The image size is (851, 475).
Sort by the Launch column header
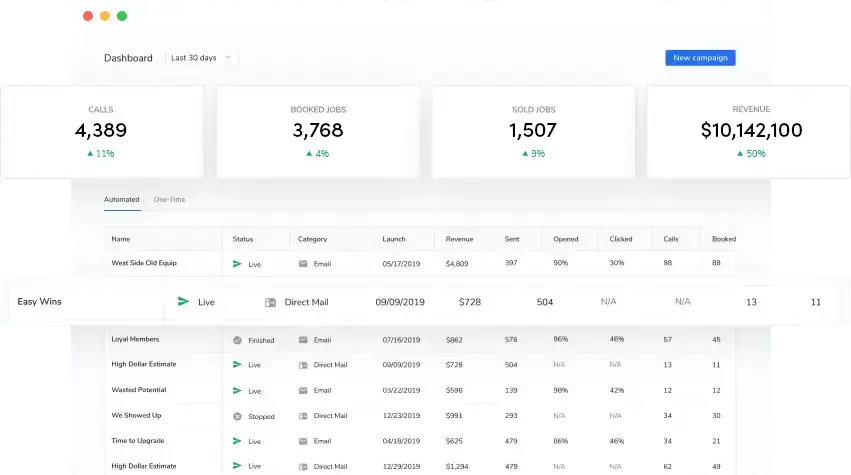393,239
